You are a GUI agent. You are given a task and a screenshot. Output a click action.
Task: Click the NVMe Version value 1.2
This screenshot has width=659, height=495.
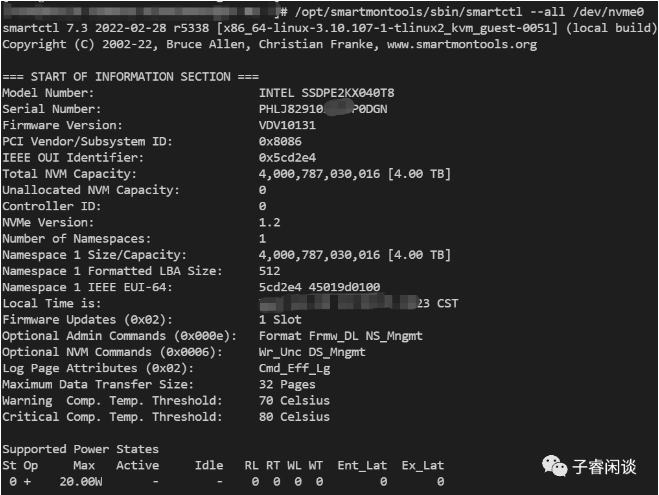(x=269, y=222)
